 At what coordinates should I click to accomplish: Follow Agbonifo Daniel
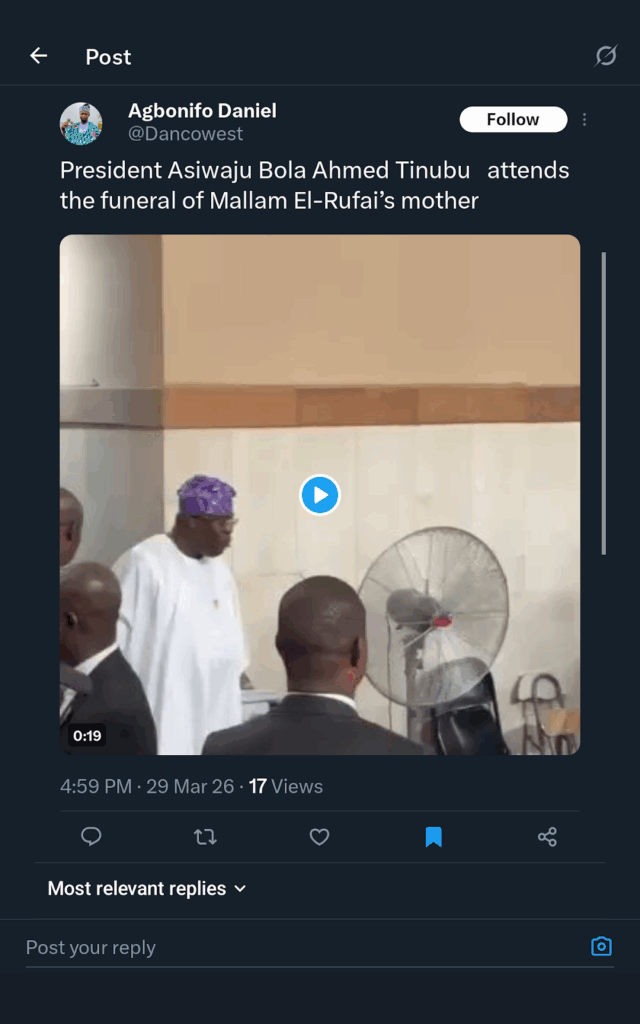[513, 120]
